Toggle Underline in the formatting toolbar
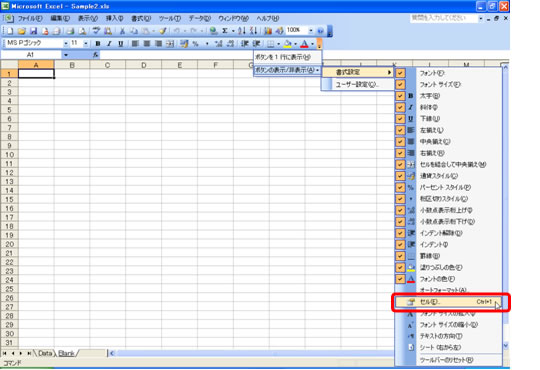Image resolution: width=540 pixels, height=370 pixels. [121, 44]
